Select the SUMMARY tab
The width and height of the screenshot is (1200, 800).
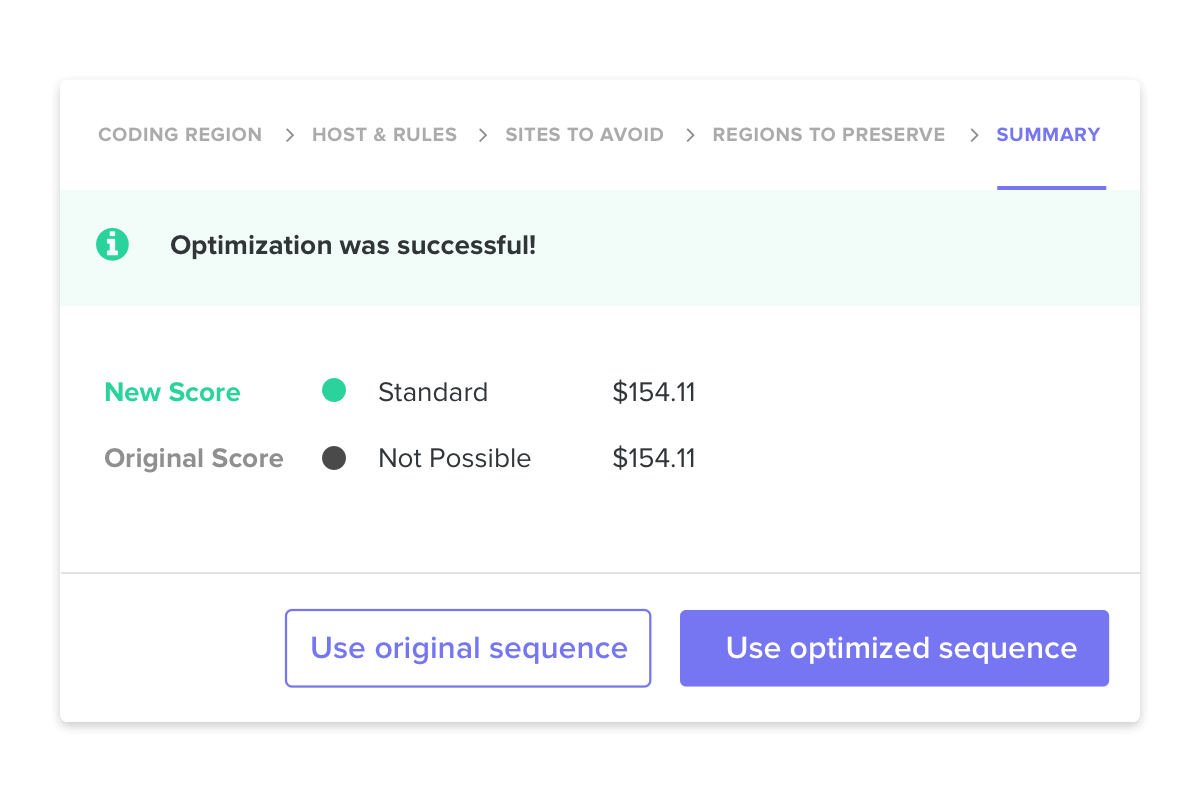(x=1048, y=135)
